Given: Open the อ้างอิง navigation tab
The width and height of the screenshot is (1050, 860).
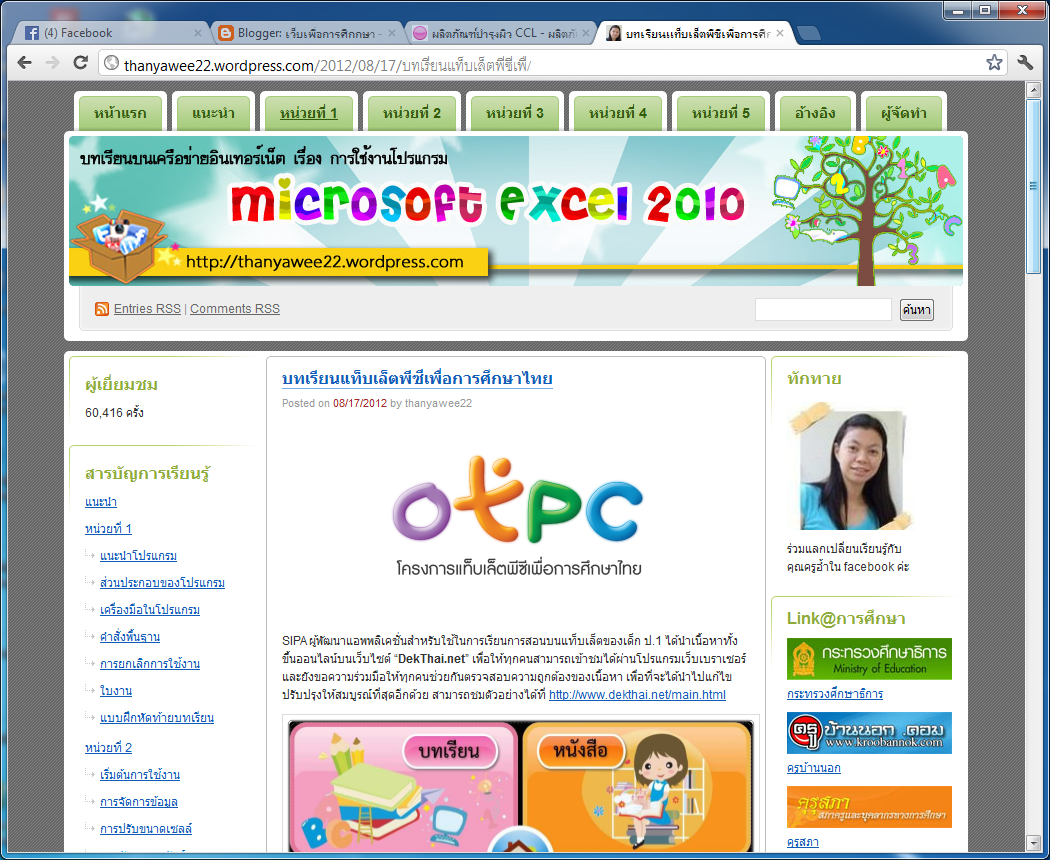Looking at the screenshot, I should (815, 113).
